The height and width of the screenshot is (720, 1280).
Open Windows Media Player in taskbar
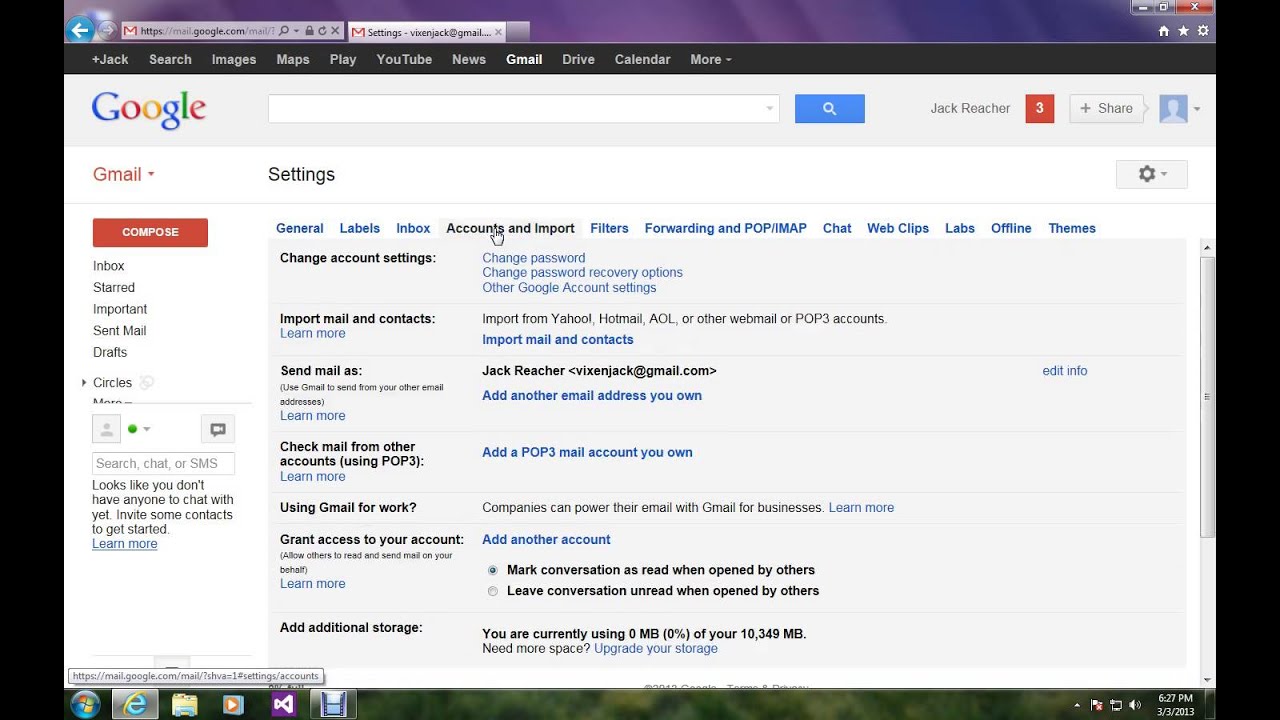tap(233, 704)
